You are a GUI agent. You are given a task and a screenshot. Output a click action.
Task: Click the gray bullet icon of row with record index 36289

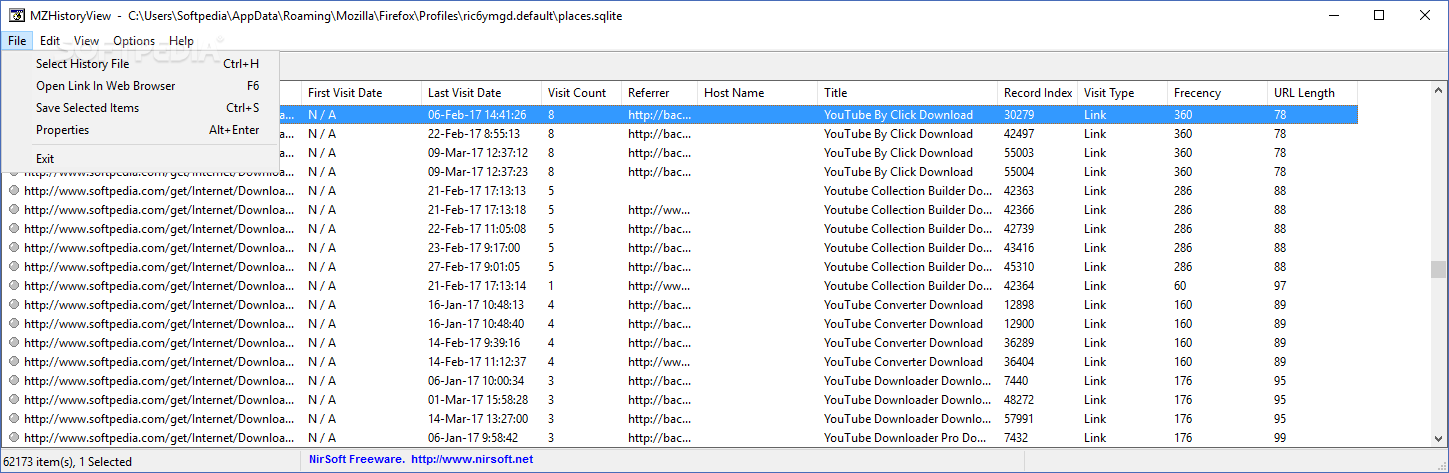pyautogui.click(x=14, y=343)
